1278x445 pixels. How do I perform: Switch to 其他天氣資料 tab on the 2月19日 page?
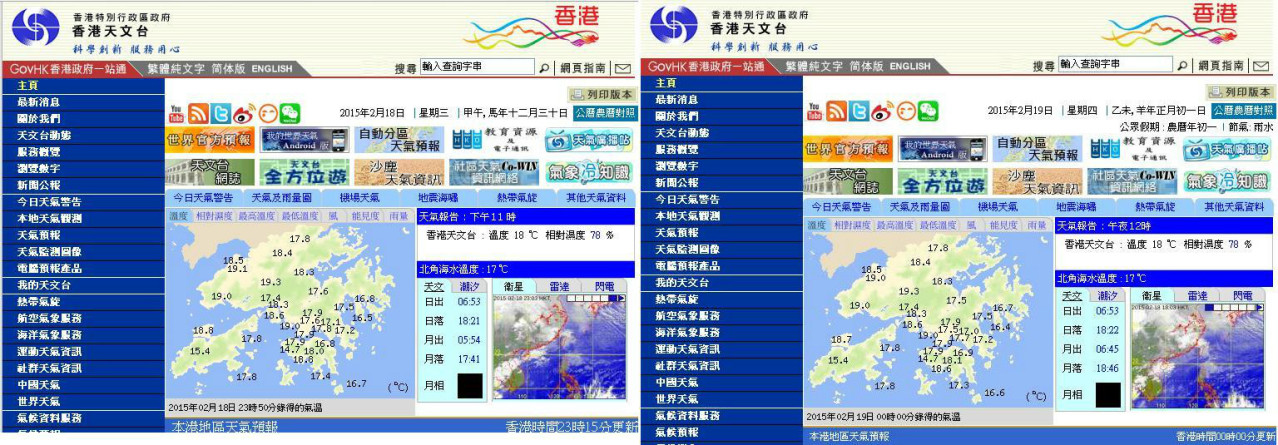click(1234, 207)
